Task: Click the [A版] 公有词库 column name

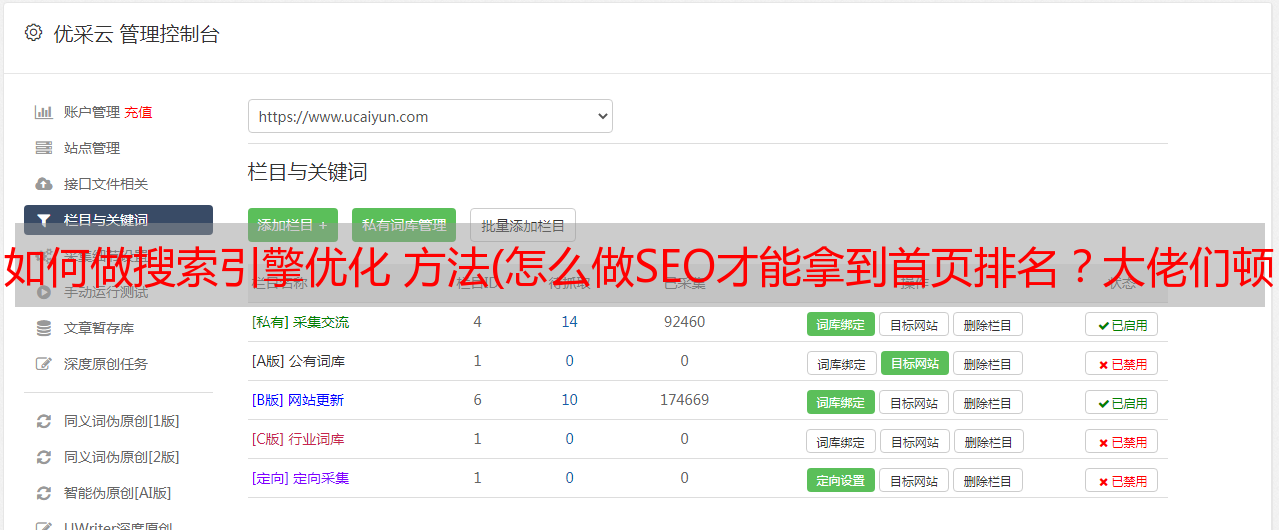Action: (298, 361)
